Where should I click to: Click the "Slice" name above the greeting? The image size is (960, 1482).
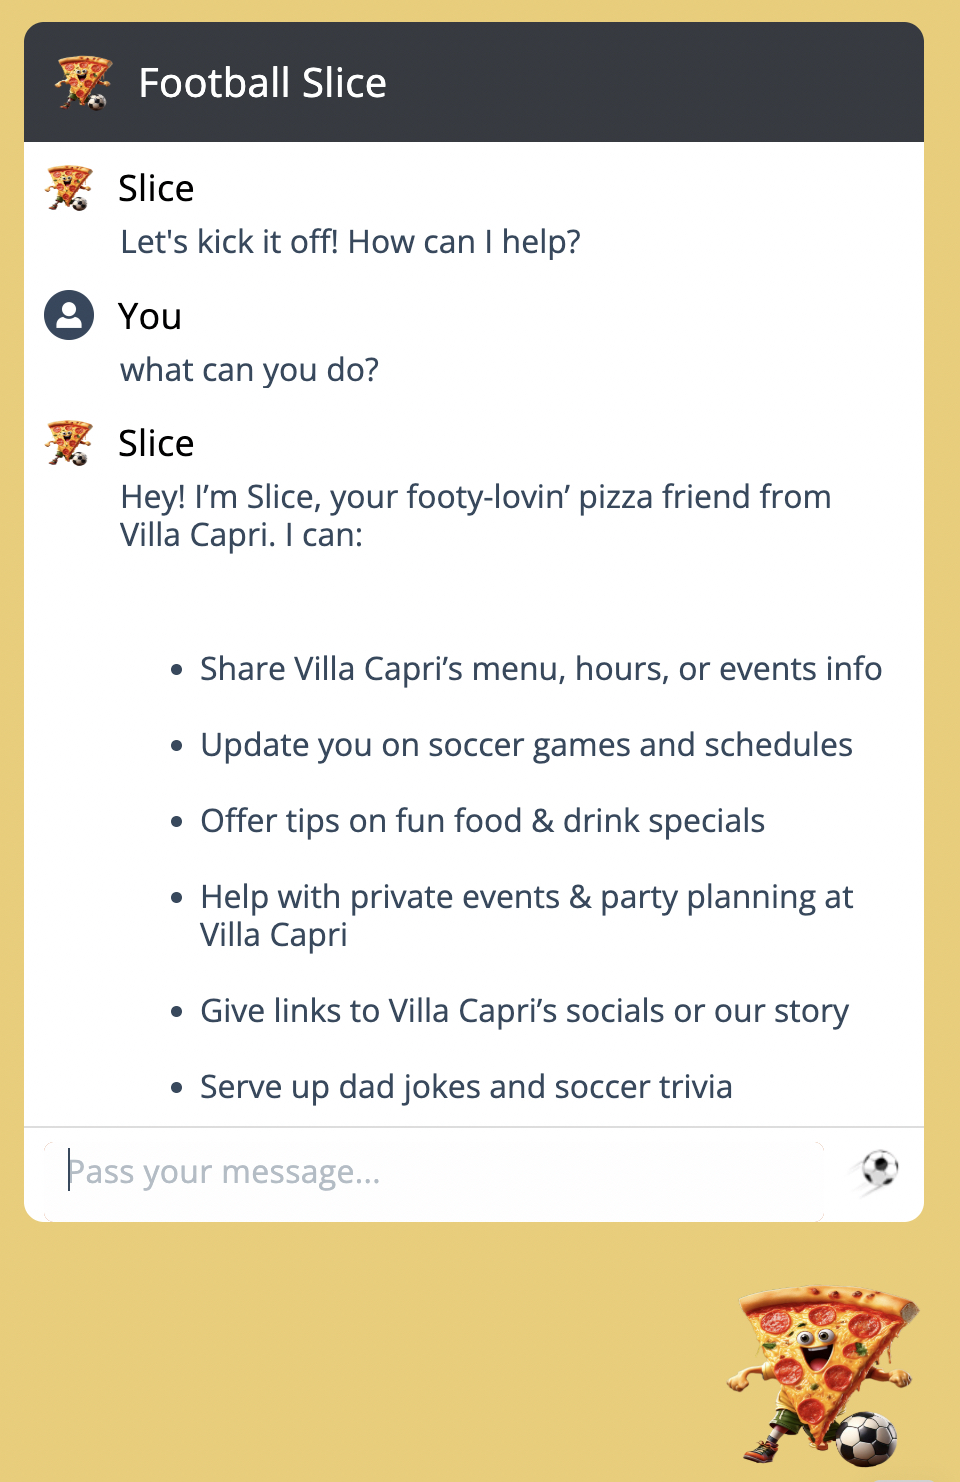[x=156, y=188]
